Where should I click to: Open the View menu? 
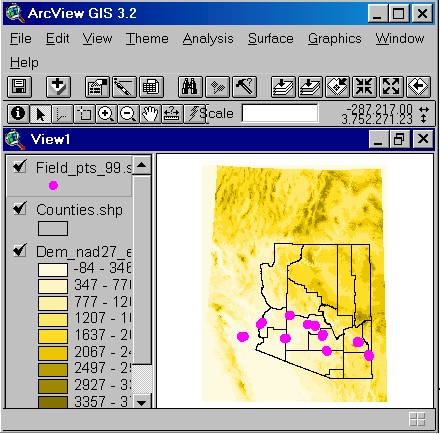pyautogui.click(x=97, y=39)
